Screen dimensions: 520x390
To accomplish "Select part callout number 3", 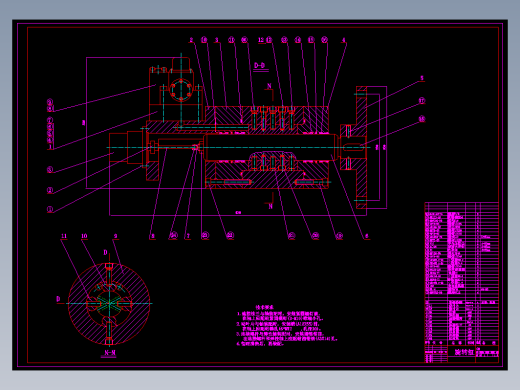I will pyautogui.click(x=217, y=40).
